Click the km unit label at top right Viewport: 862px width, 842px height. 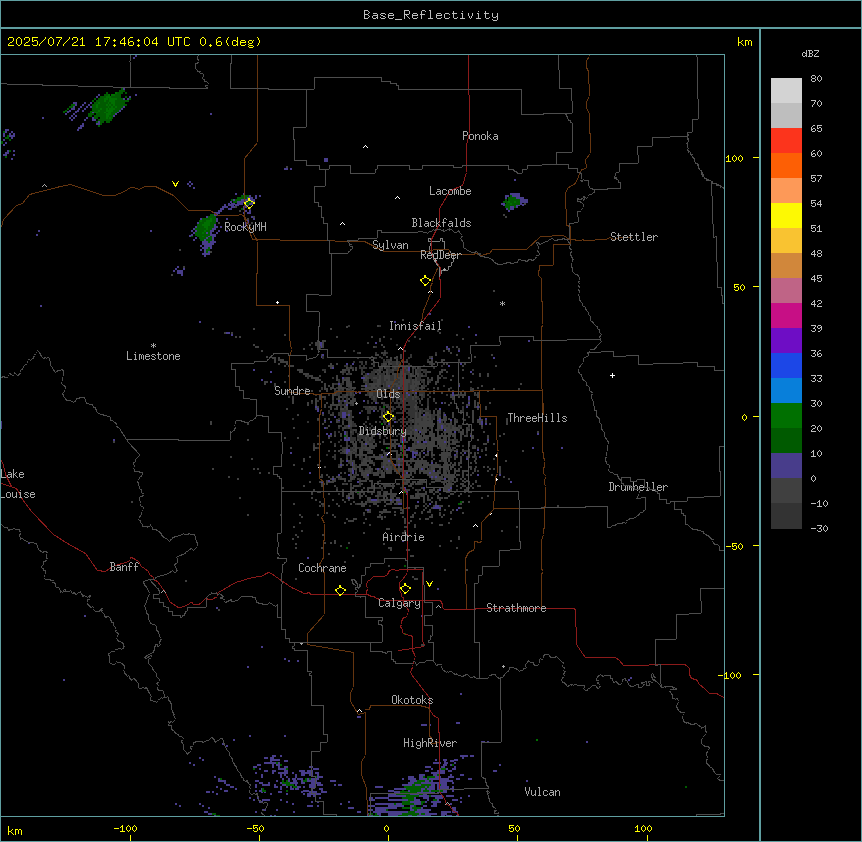click(x=744, y=42)
